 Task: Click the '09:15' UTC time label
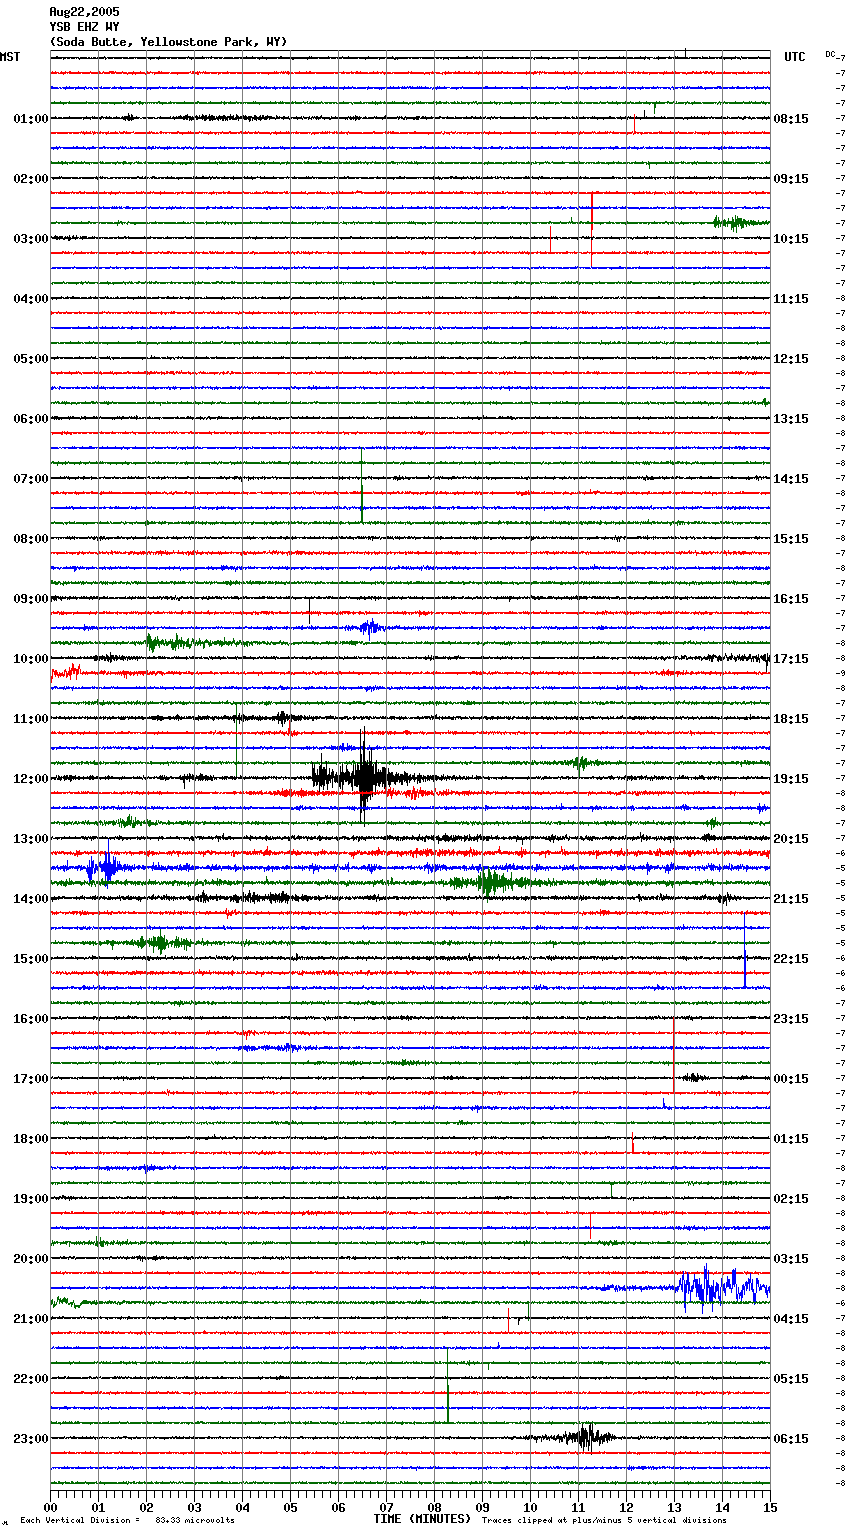tap(791, 179)
